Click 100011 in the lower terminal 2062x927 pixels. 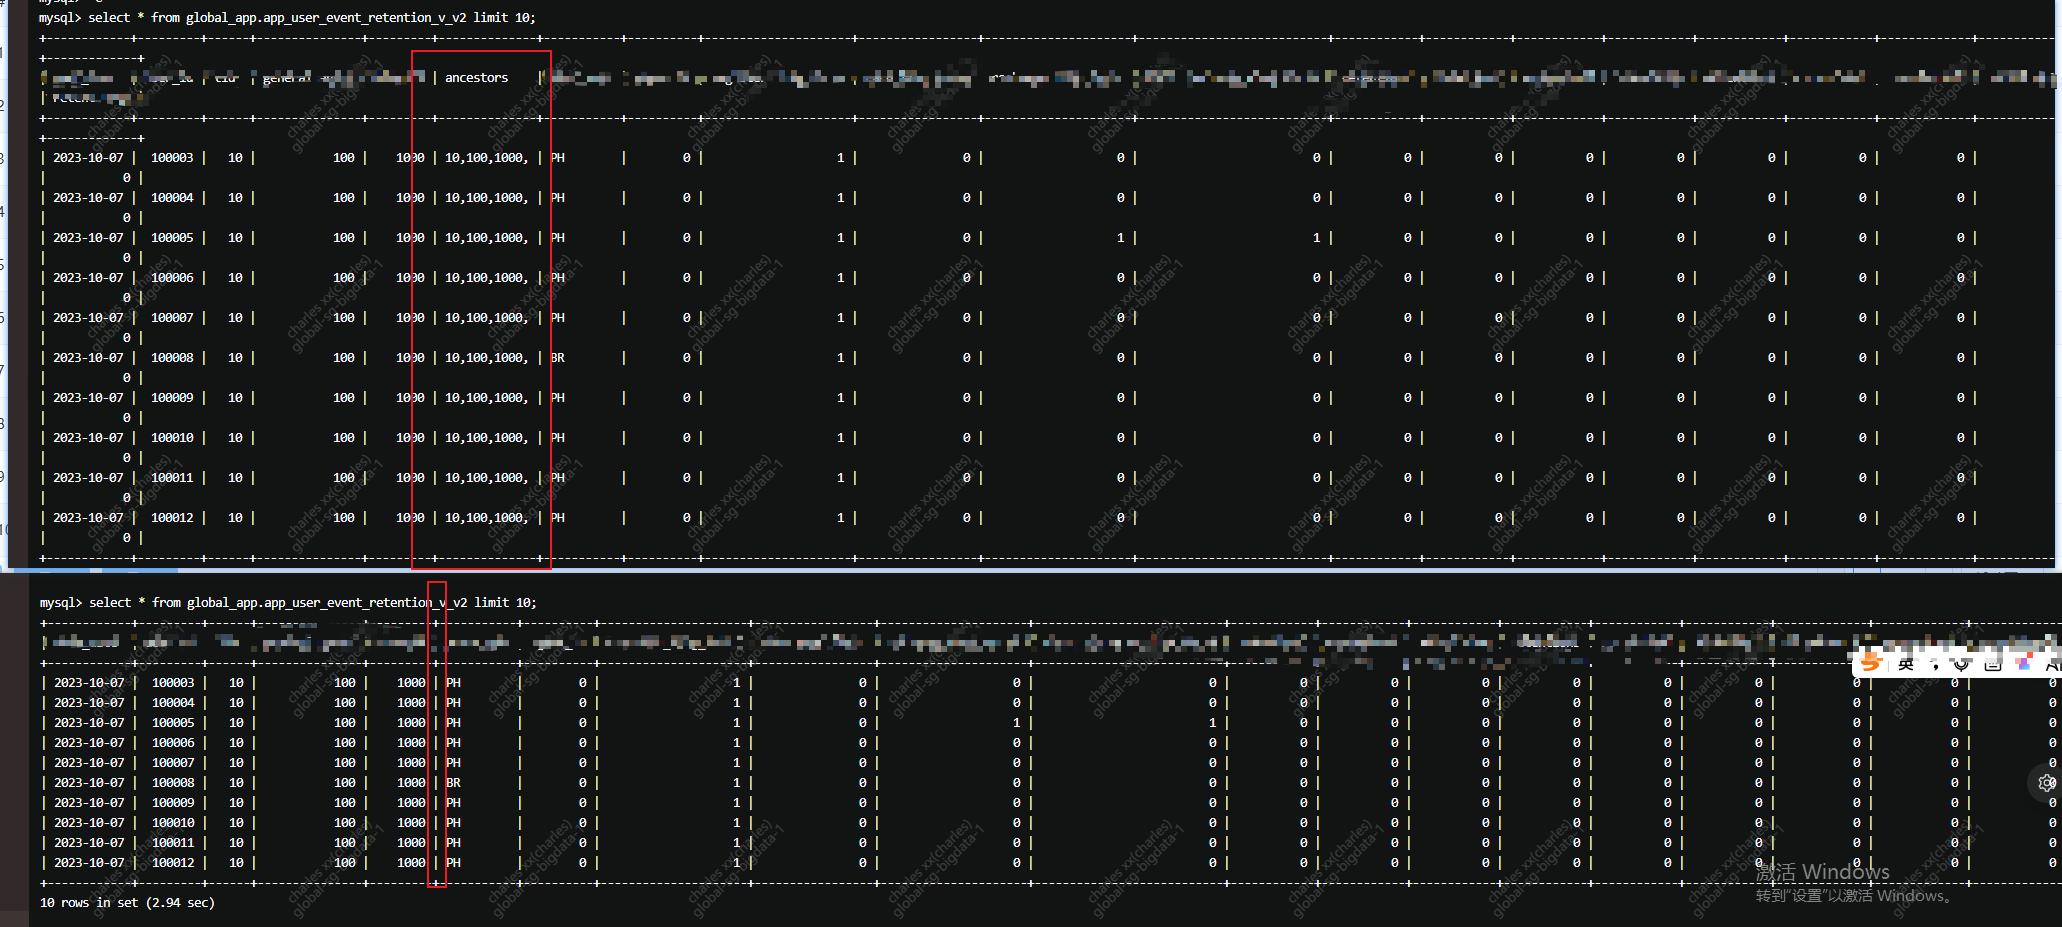pyautogui.click(x=173, y=842)
